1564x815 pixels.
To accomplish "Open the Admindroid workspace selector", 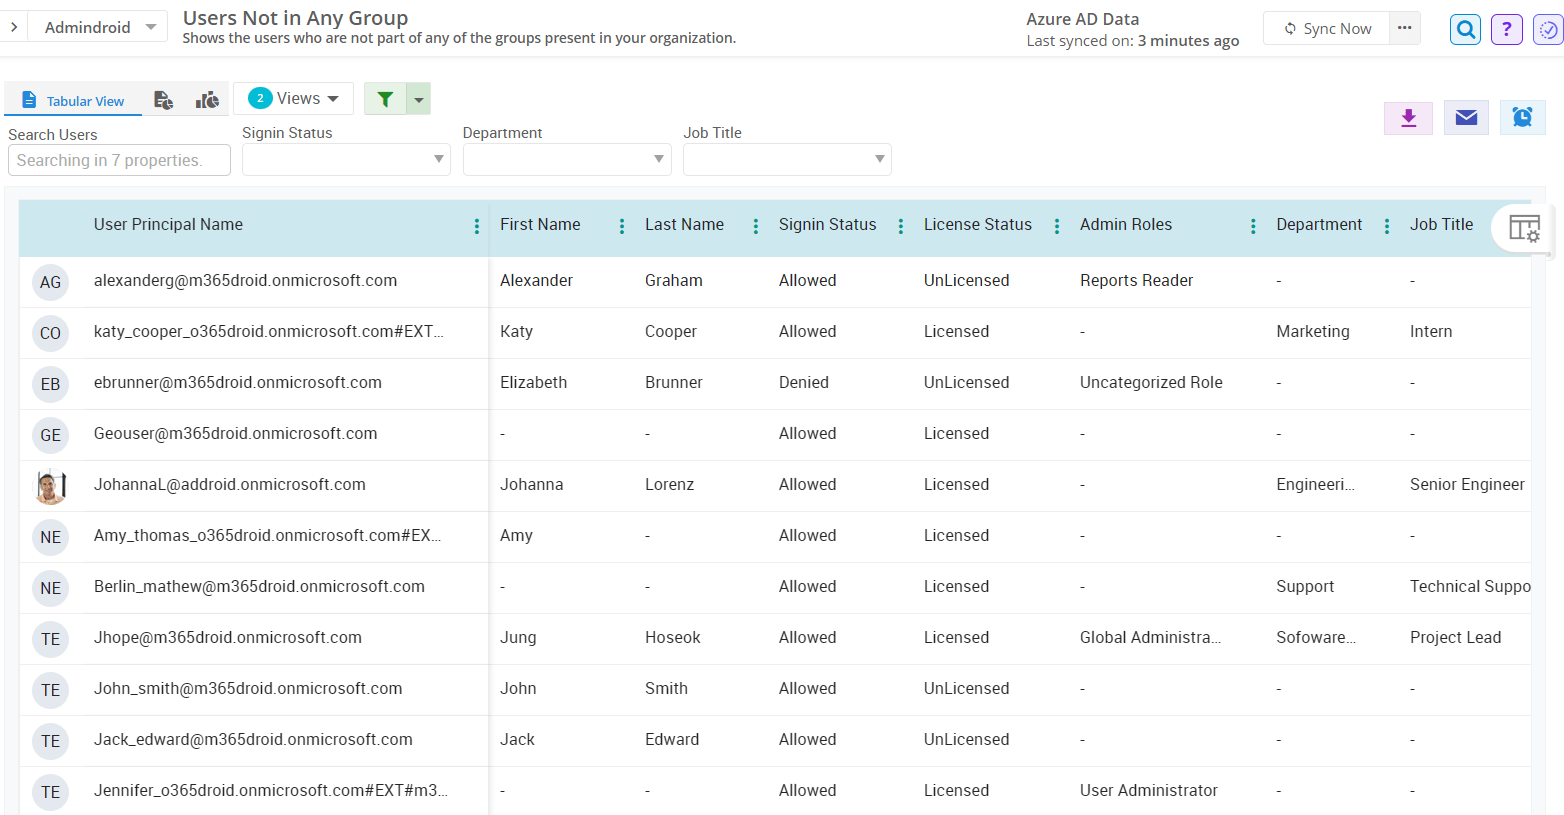I will (x=96, y=26).
